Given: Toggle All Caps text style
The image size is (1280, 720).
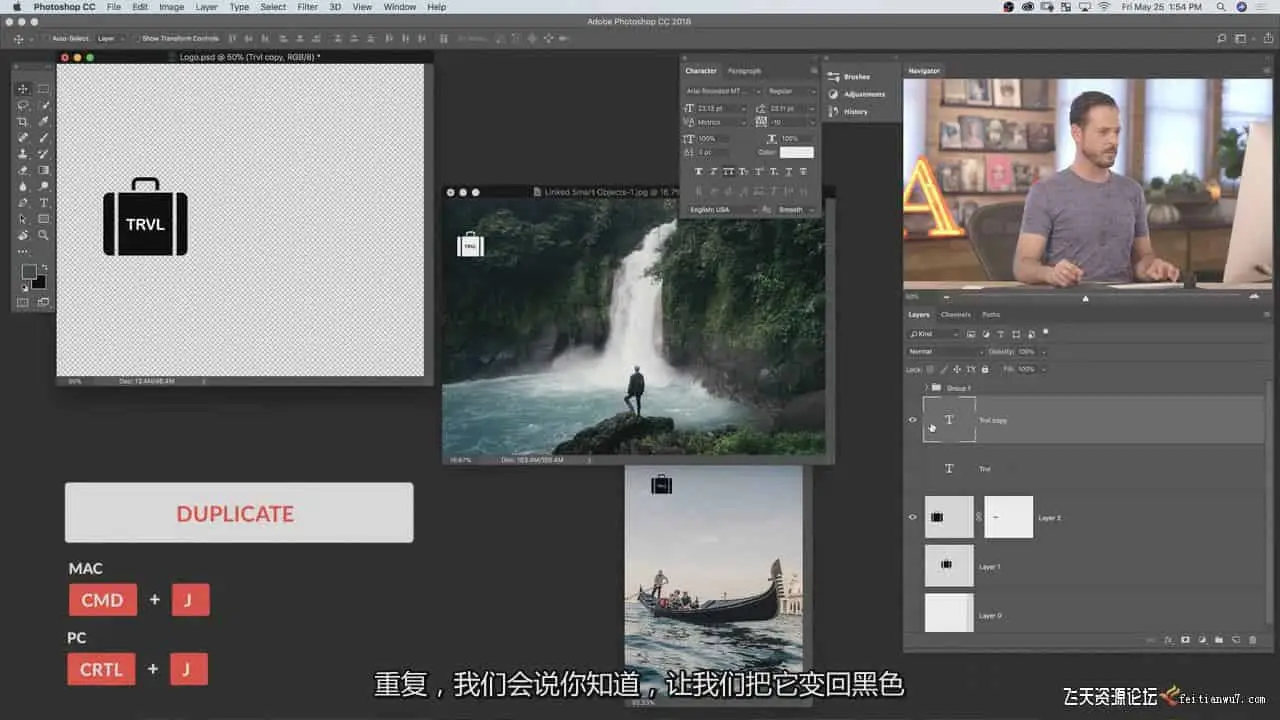Looking at the screenshot, I should 728,172.
